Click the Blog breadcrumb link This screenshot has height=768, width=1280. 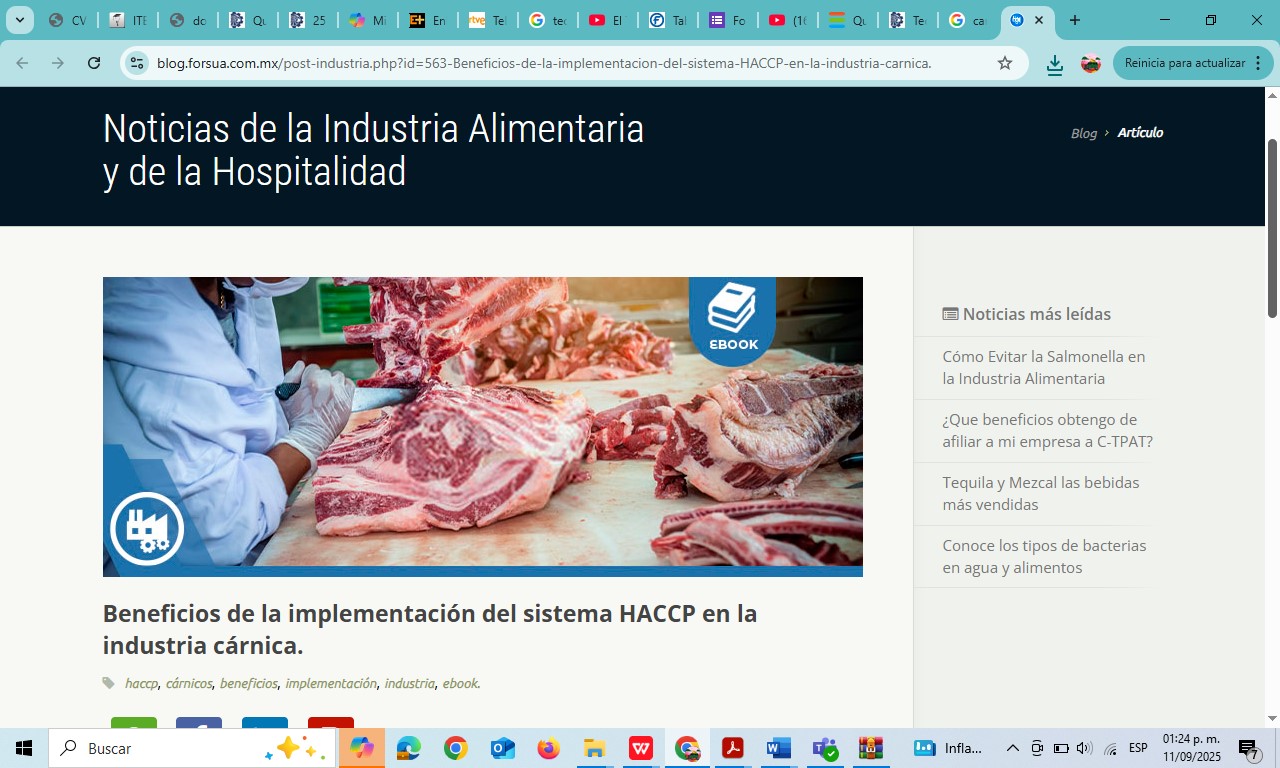pyautogui.click(x=1083, y=133)
